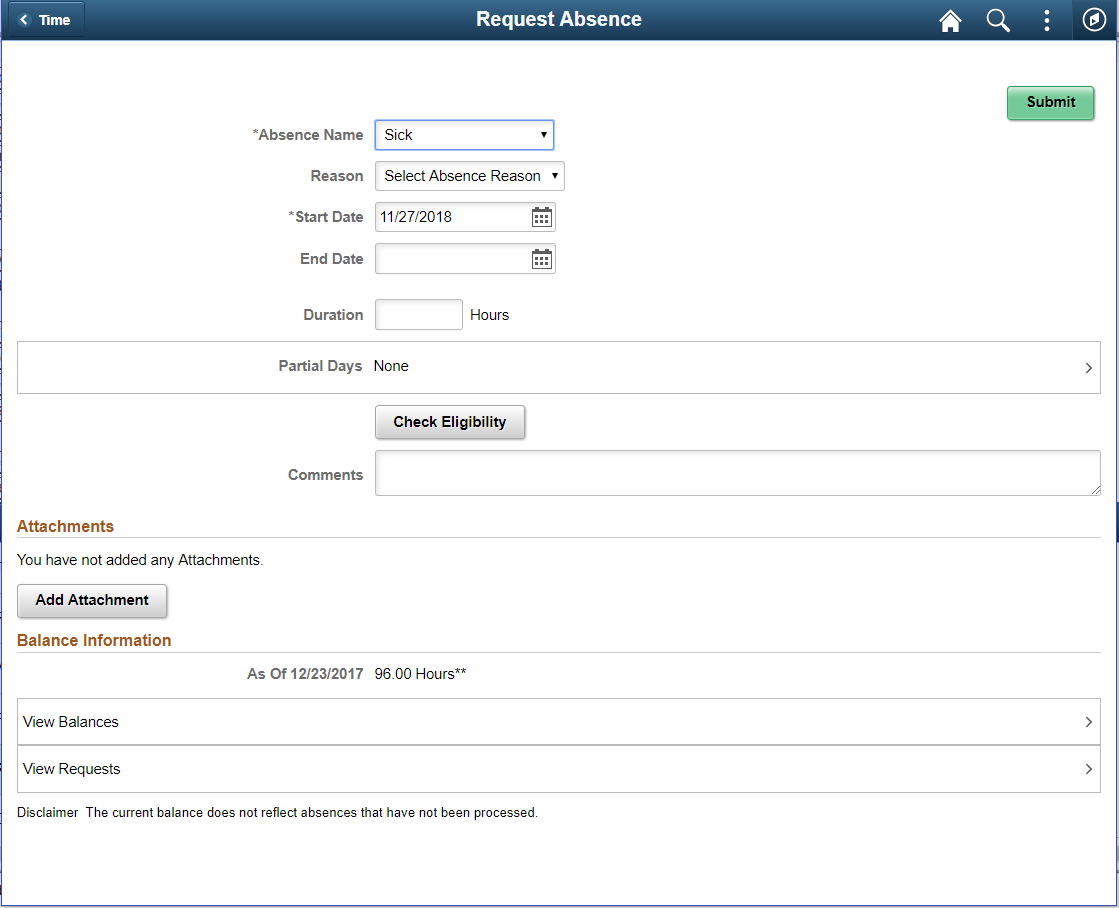Go back to Time page
This screenshot has width=1119, height=908.
click(46, 20)
